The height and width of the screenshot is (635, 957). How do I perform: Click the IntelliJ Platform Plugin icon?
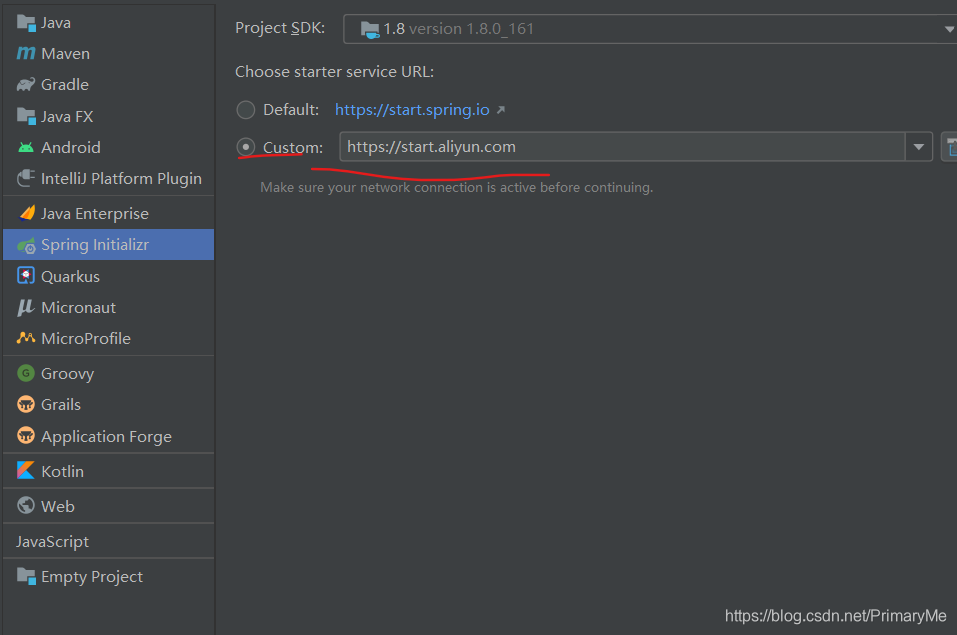tap(26, 178)
